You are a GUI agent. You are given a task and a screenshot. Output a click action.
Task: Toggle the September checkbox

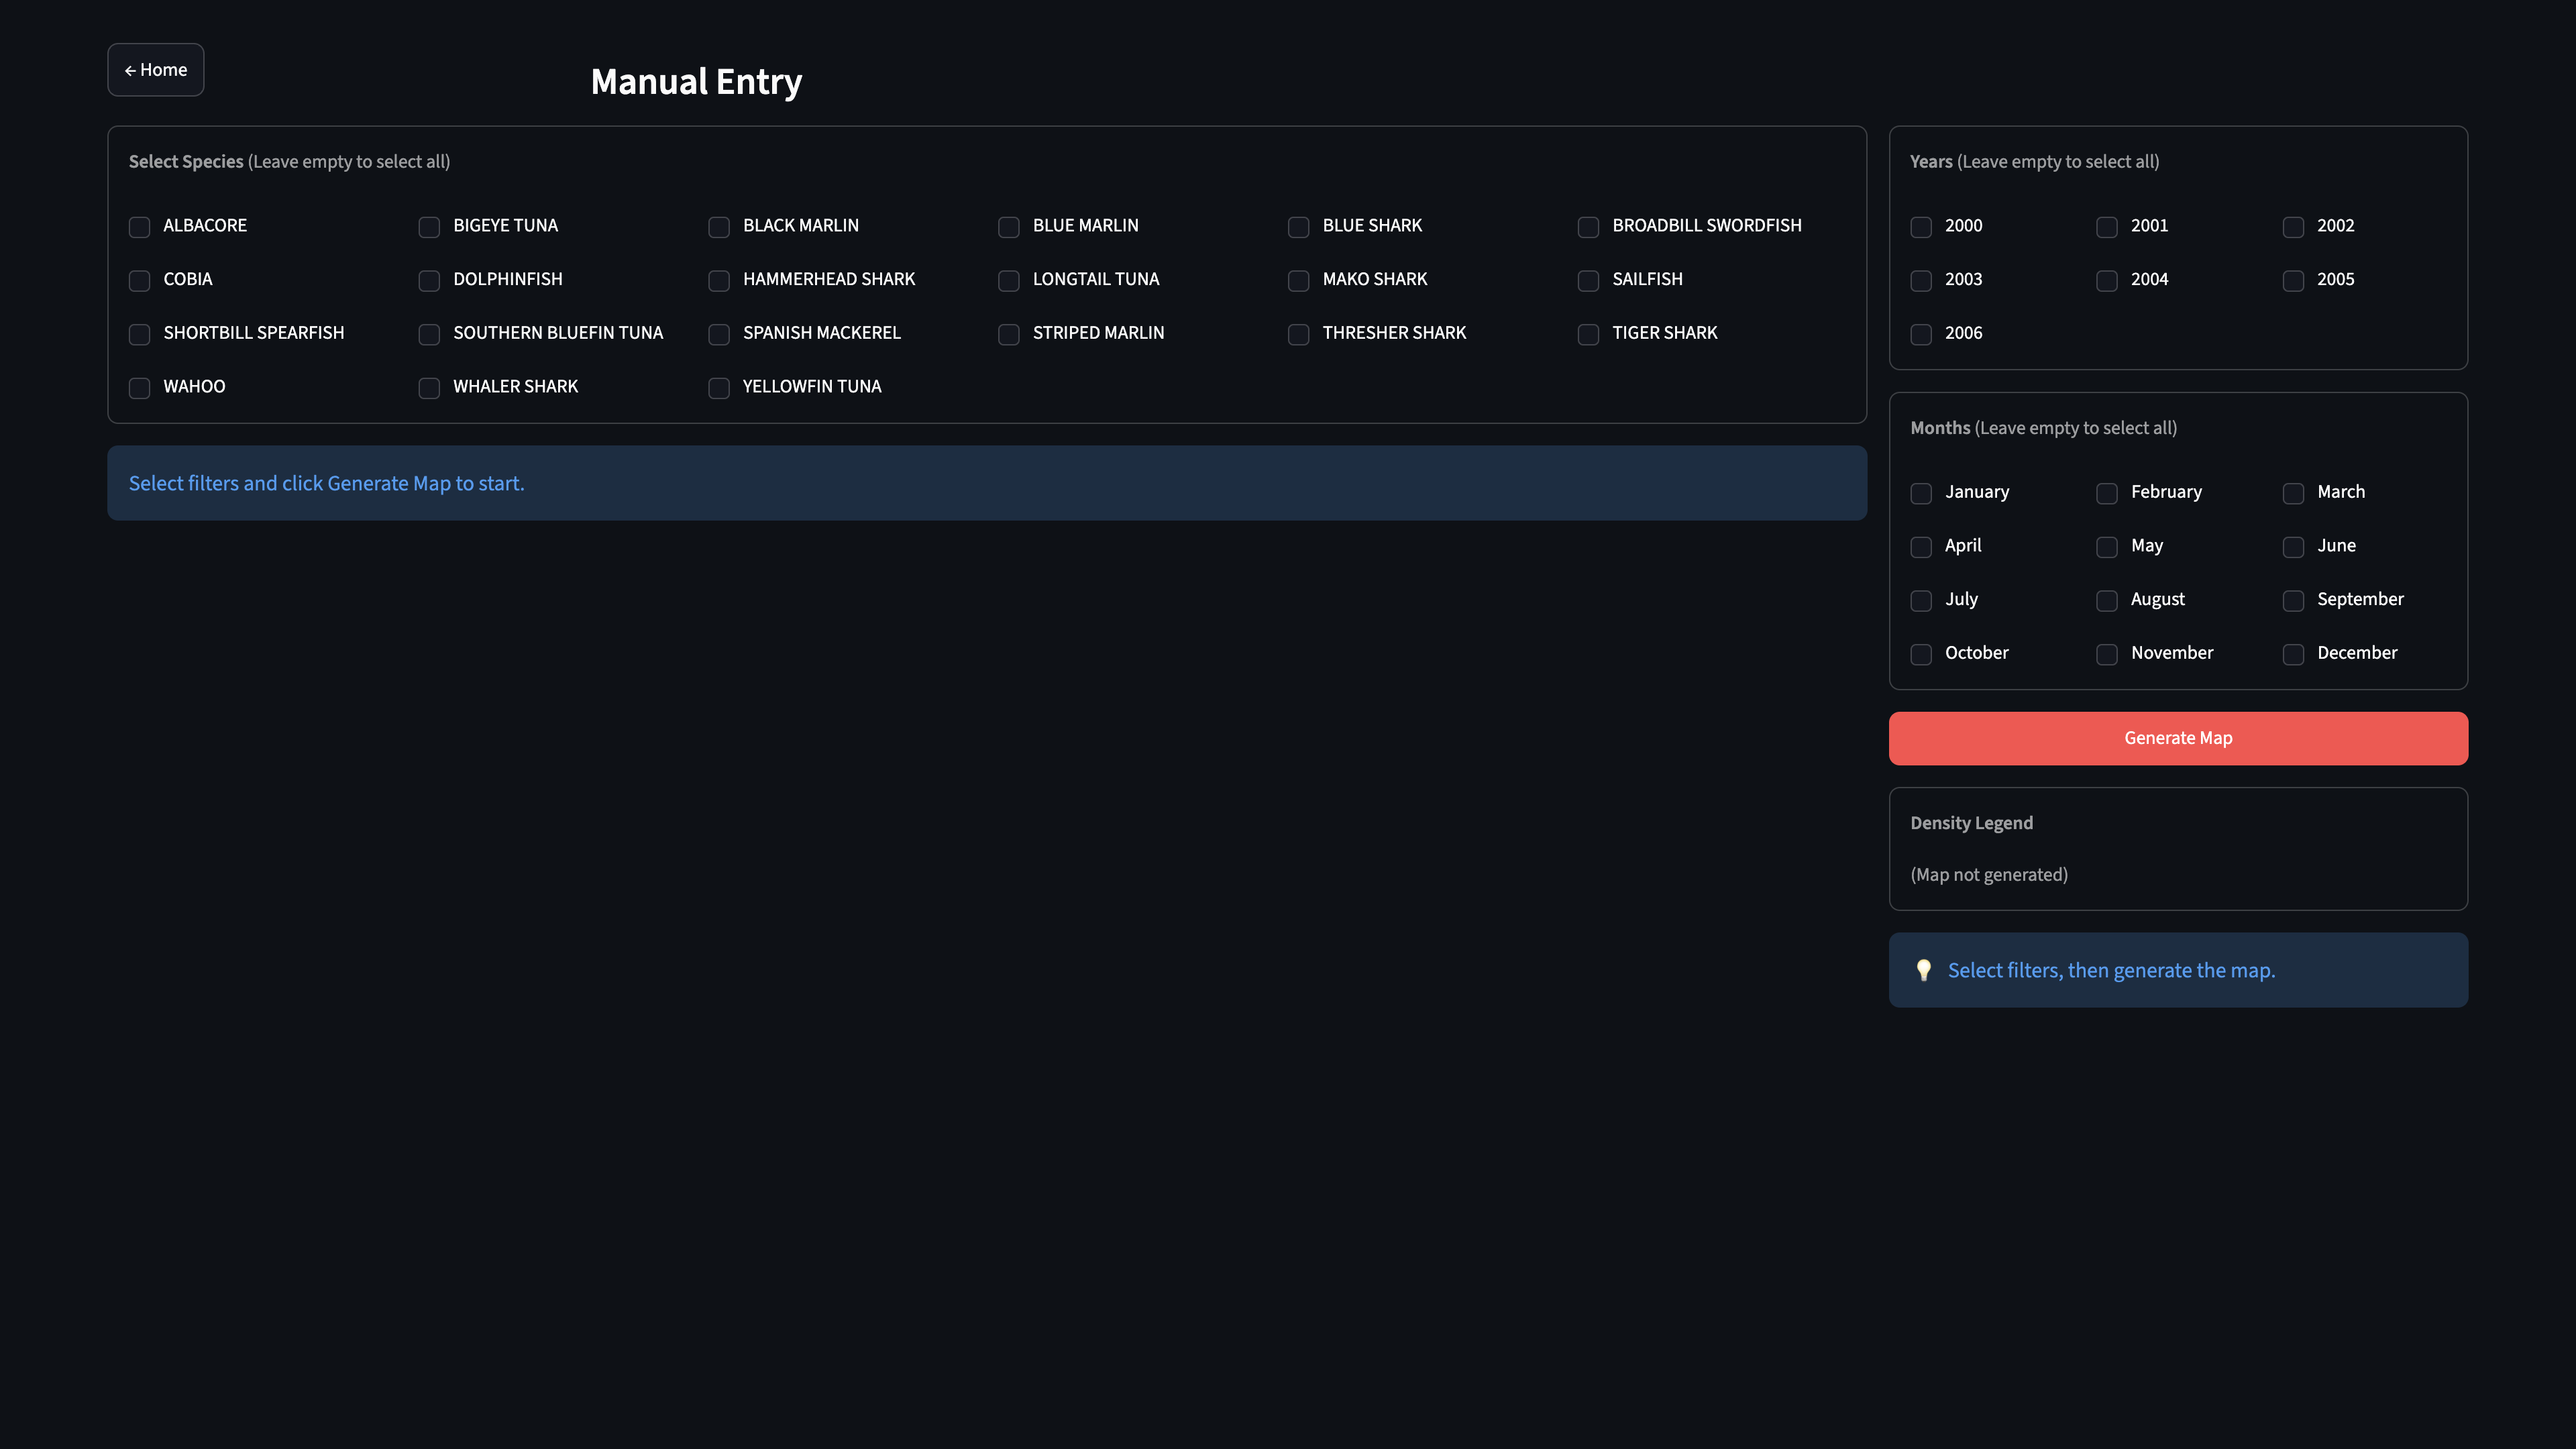pyautogui.click(x=2293, y=600)
